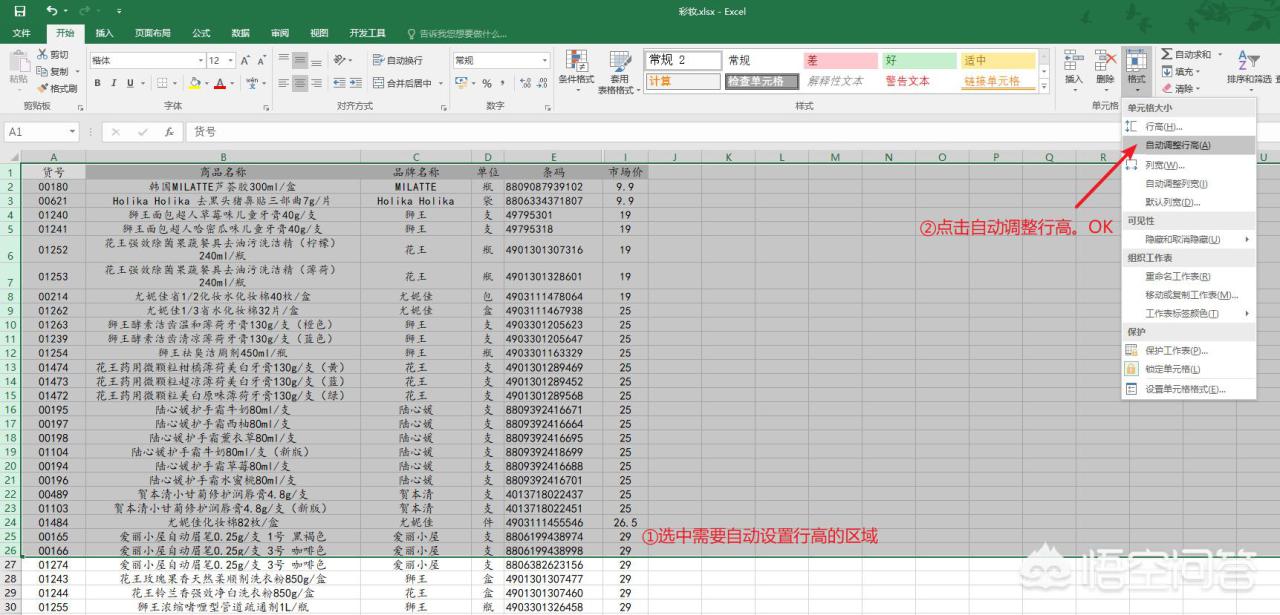1280x615 pixels.
Task: Click the text orientation icon
Action: point(341,60)
